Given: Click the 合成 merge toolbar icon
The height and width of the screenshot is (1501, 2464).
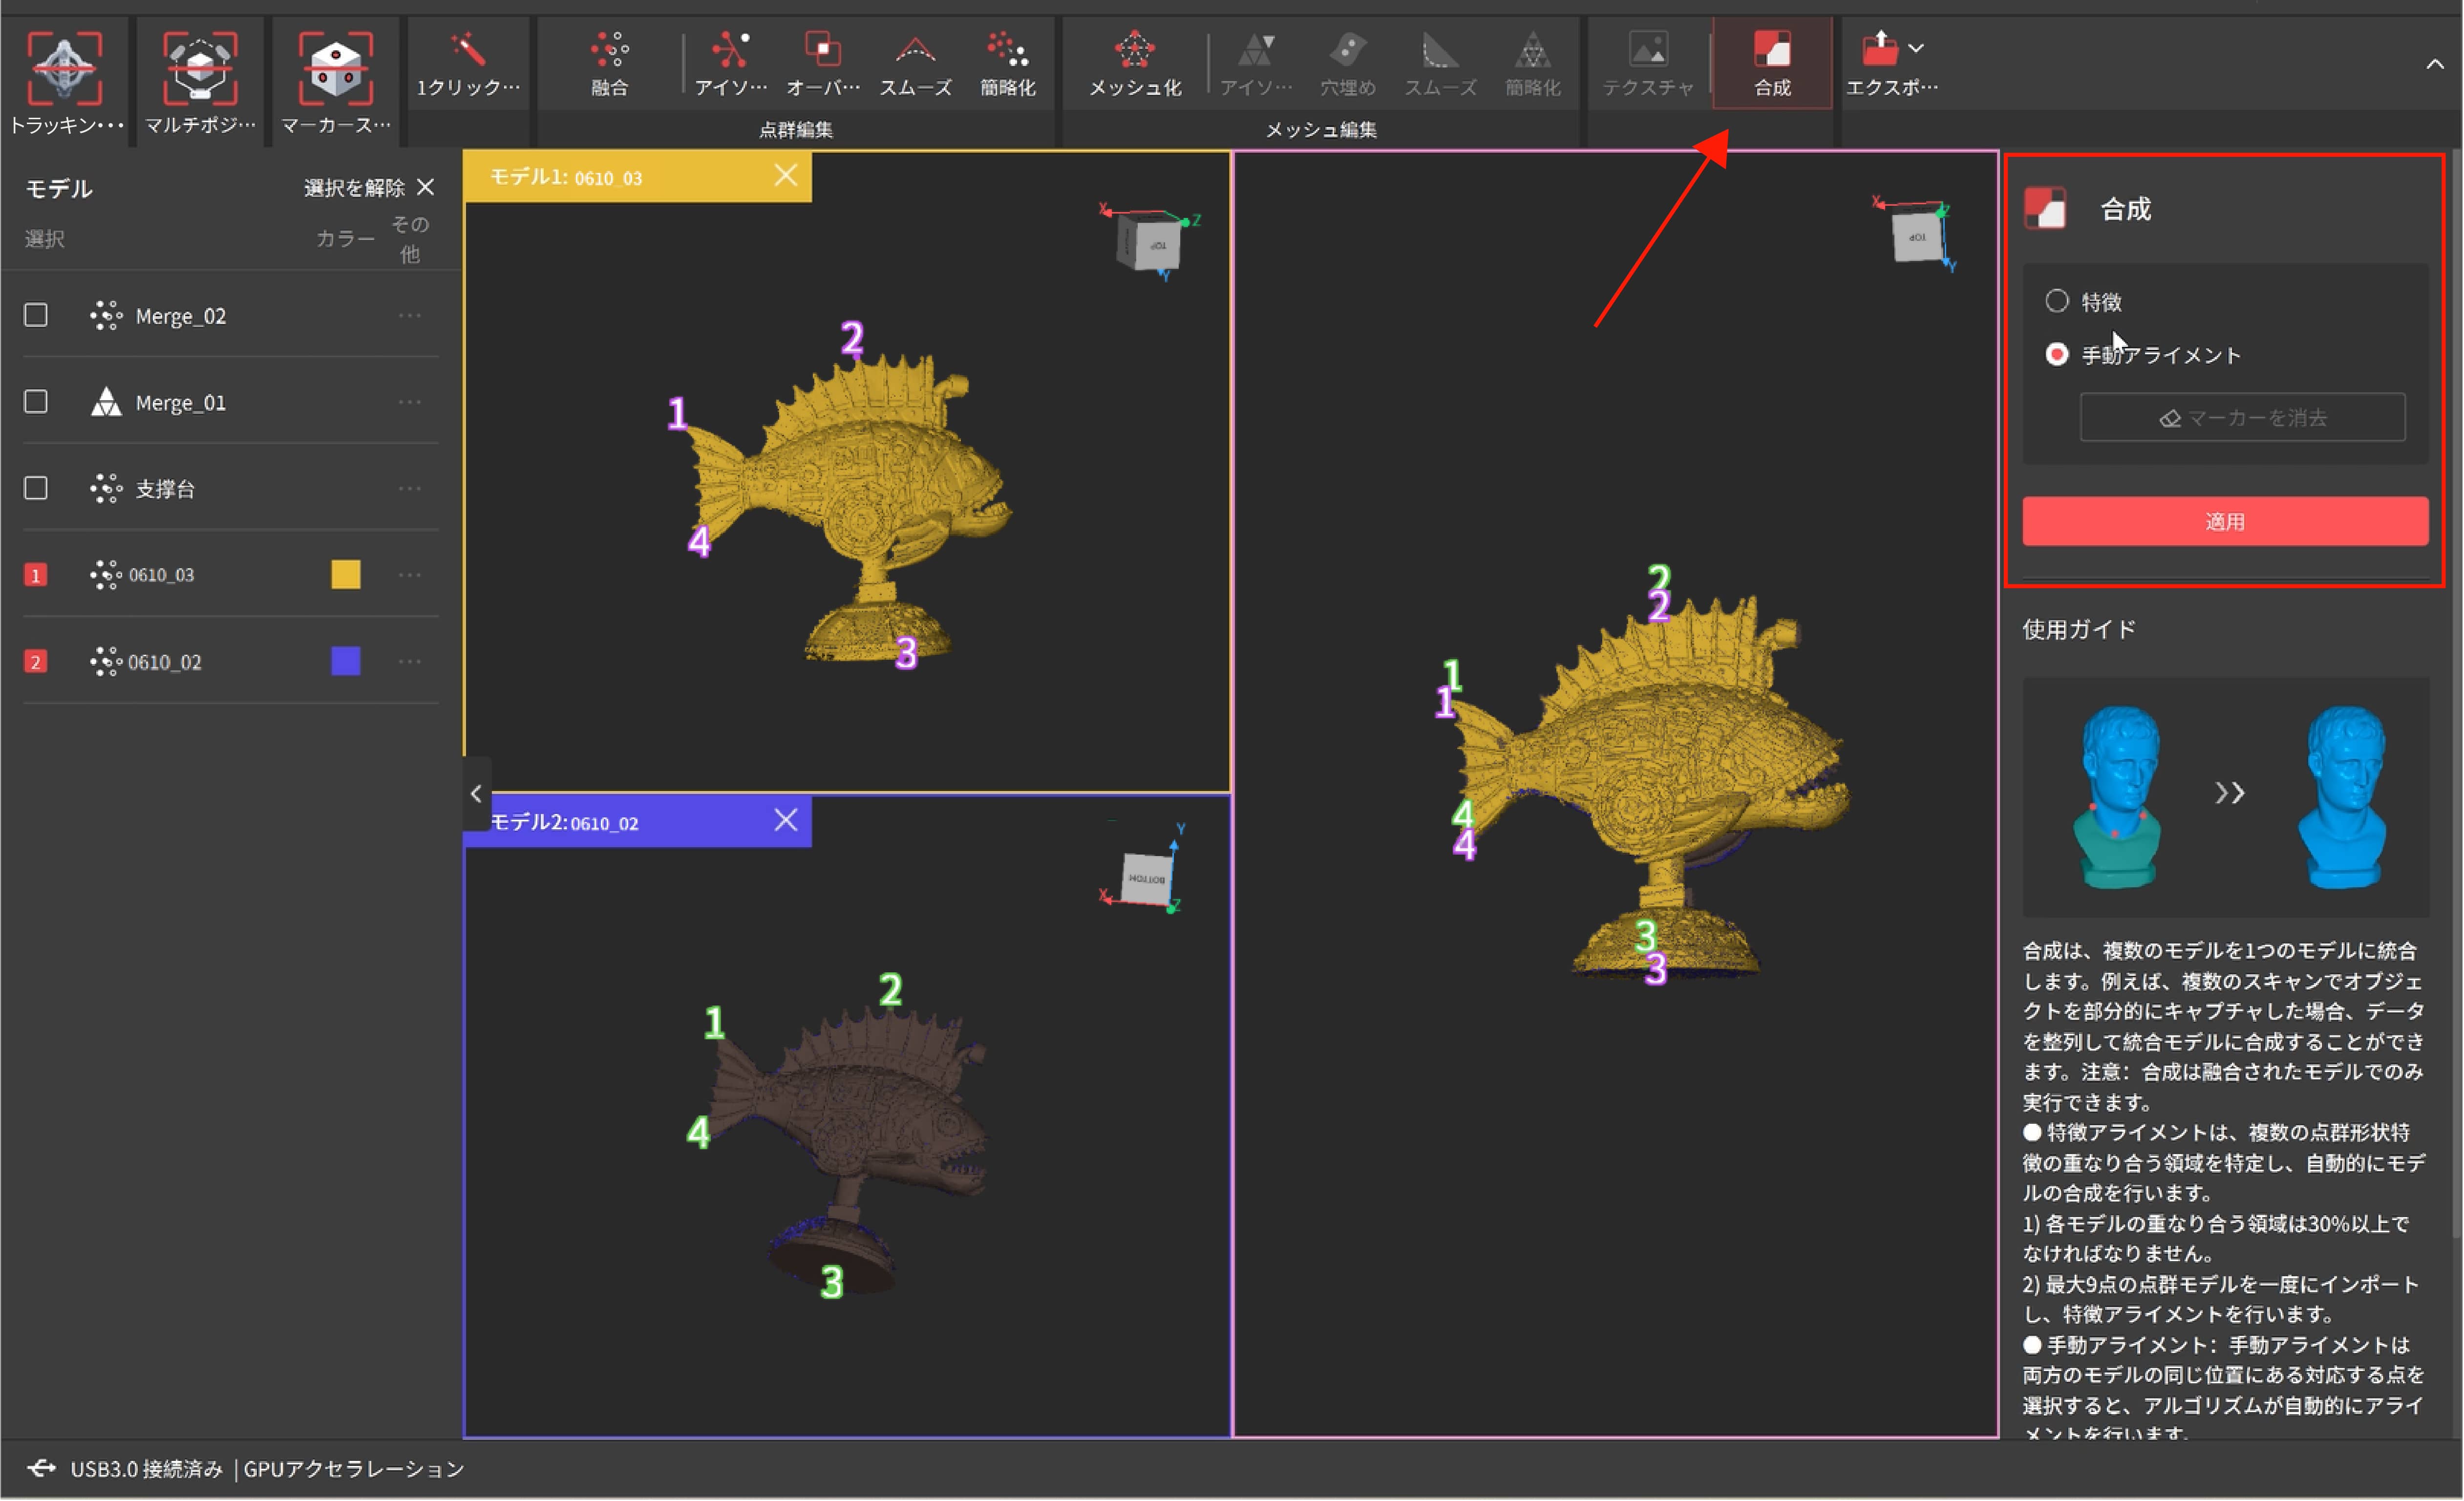Looking at the screenshot, I should (1772, 50).
